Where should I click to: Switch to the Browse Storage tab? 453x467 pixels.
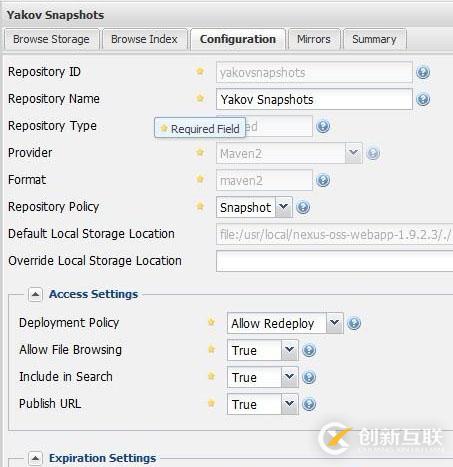pos(52,39)
